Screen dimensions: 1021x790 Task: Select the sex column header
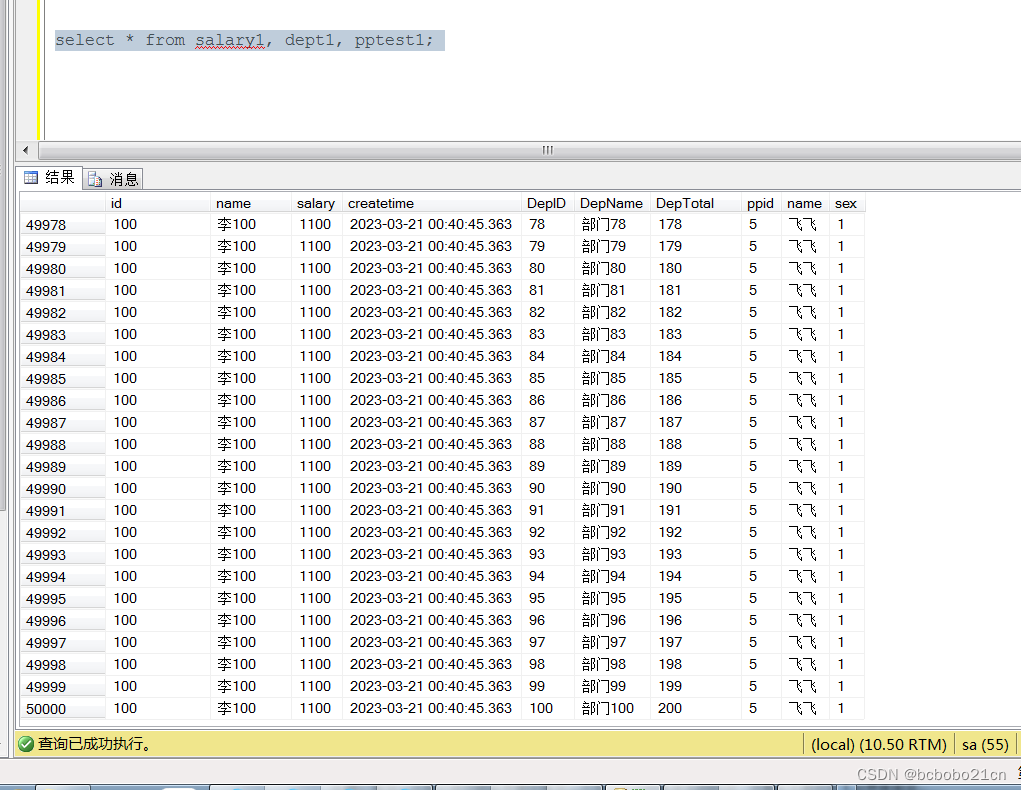click(846, 203)
